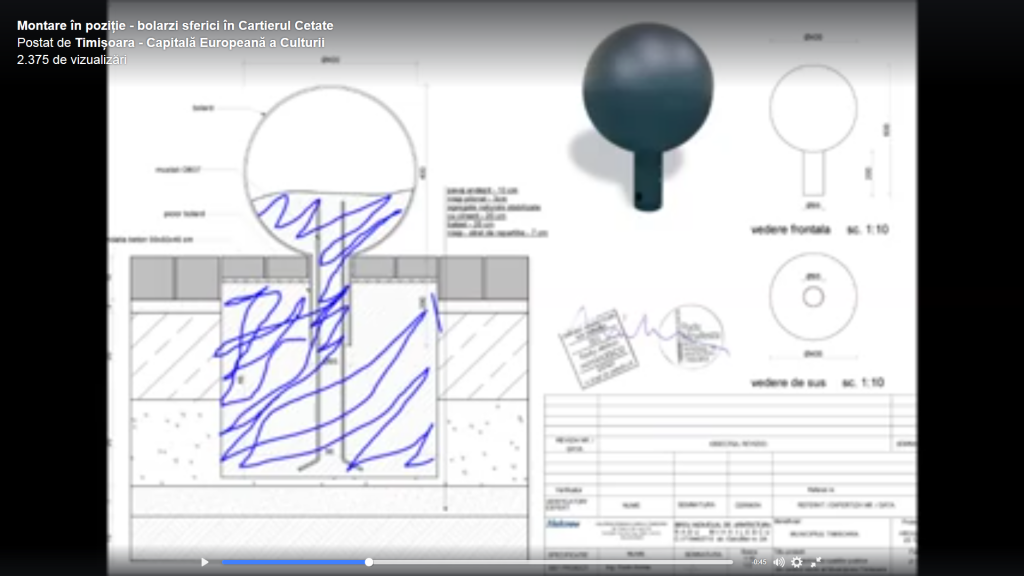Screen dimensions: 1024x576
Task: Click the vedere frontală drawing label
Action: 790,230
